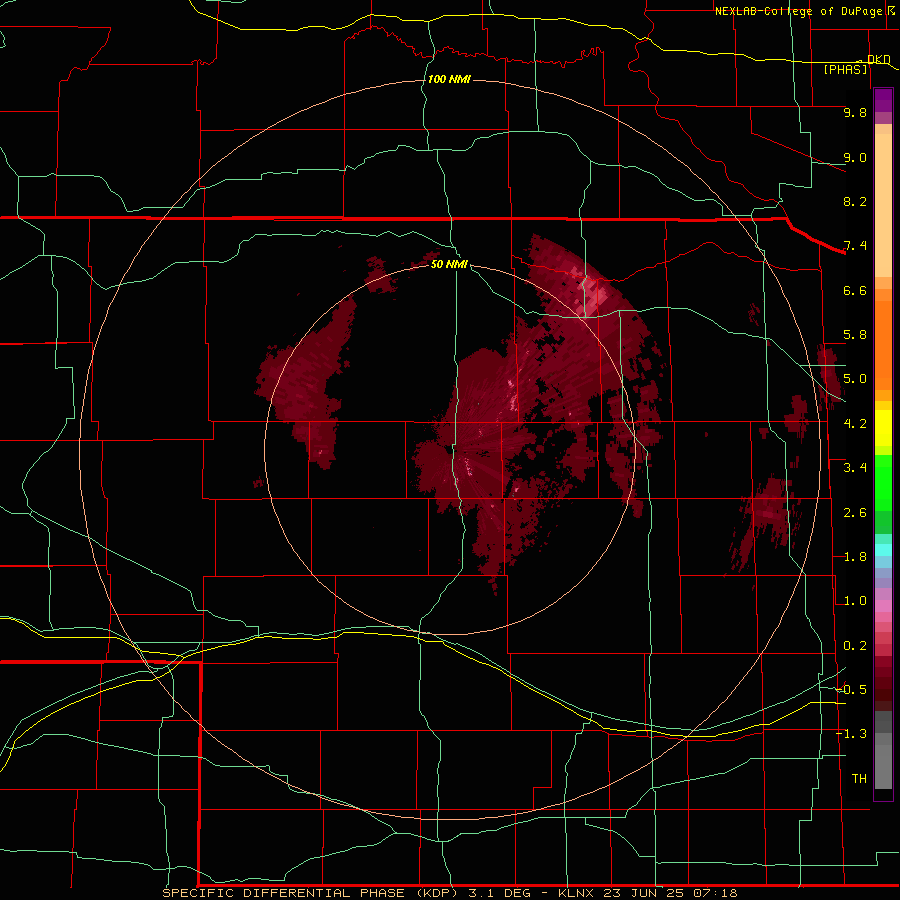Click the 1.8 value on the color scale
Viewport: 900px width, 900px height.
(855, 557)
